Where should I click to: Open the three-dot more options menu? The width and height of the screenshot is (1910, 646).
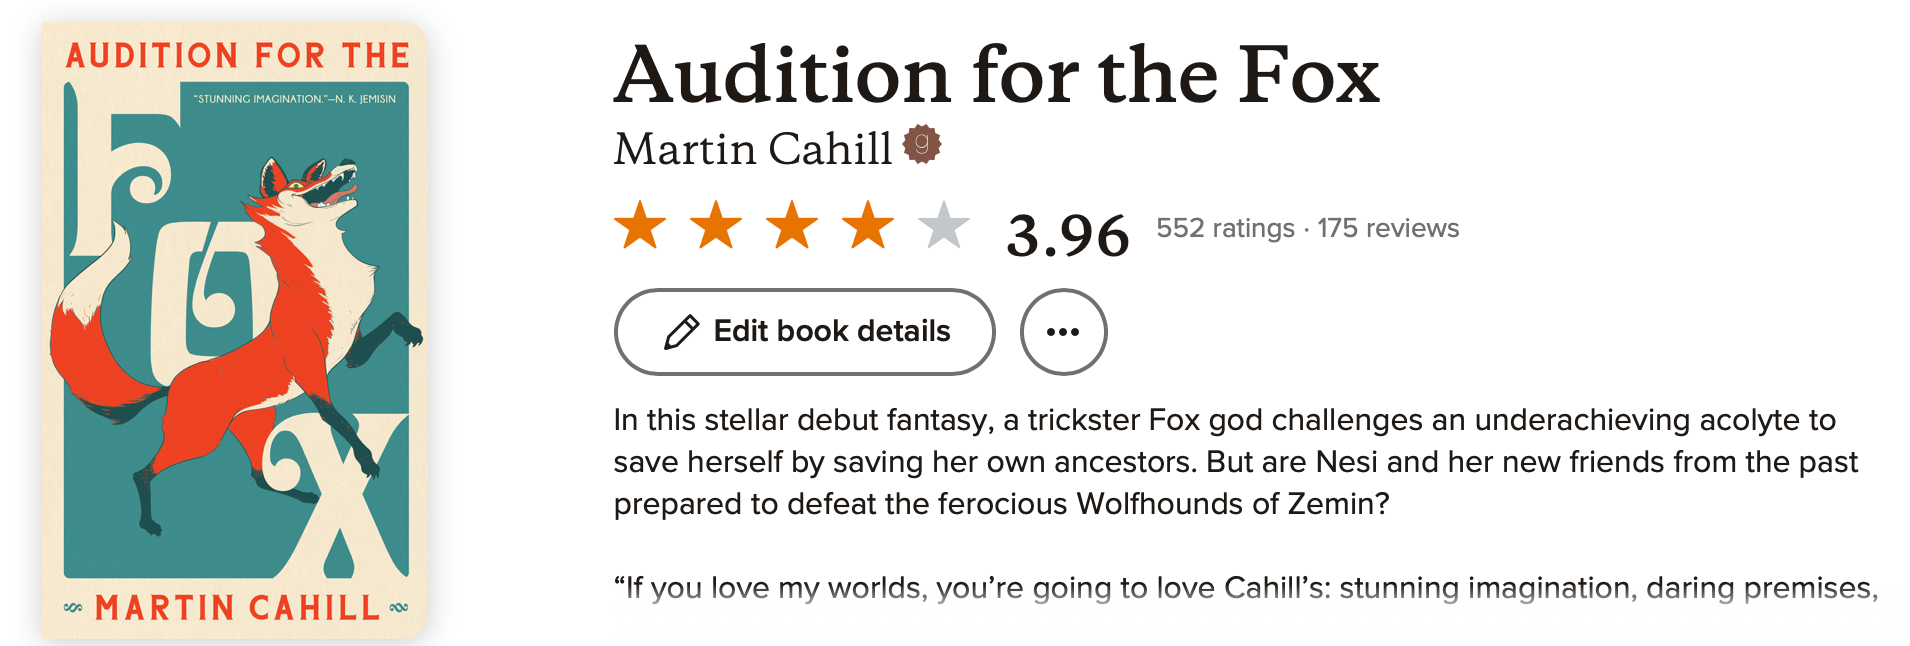[1063, 332]
